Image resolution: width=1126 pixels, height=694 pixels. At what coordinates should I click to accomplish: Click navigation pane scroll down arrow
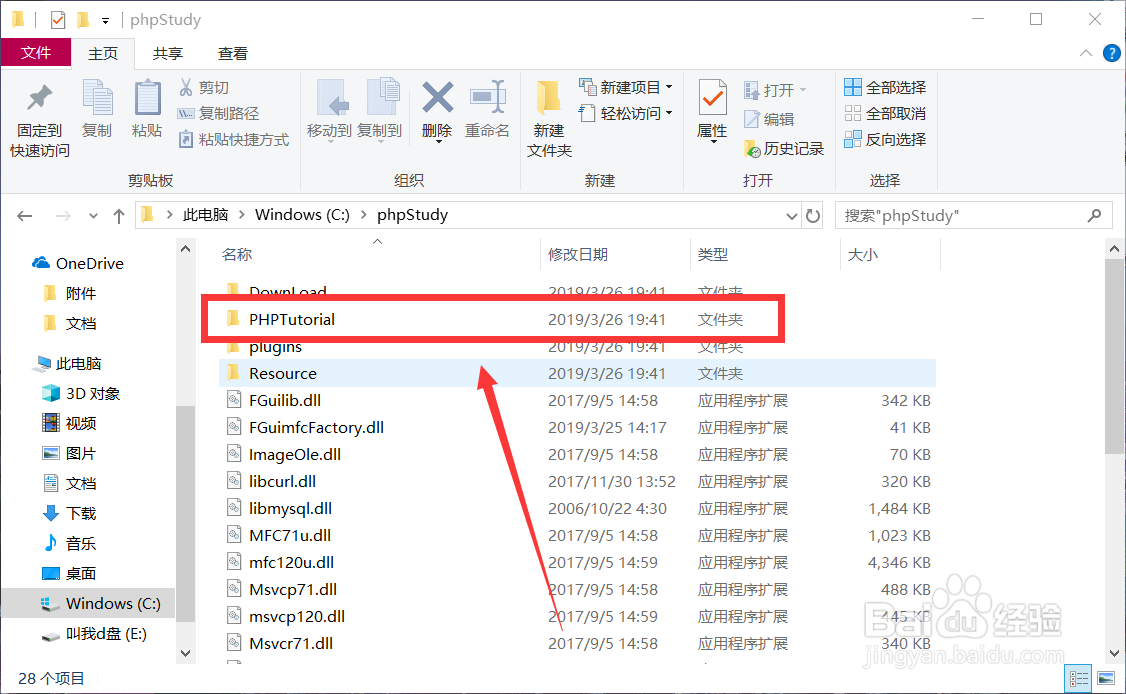[x=185, y=653]
